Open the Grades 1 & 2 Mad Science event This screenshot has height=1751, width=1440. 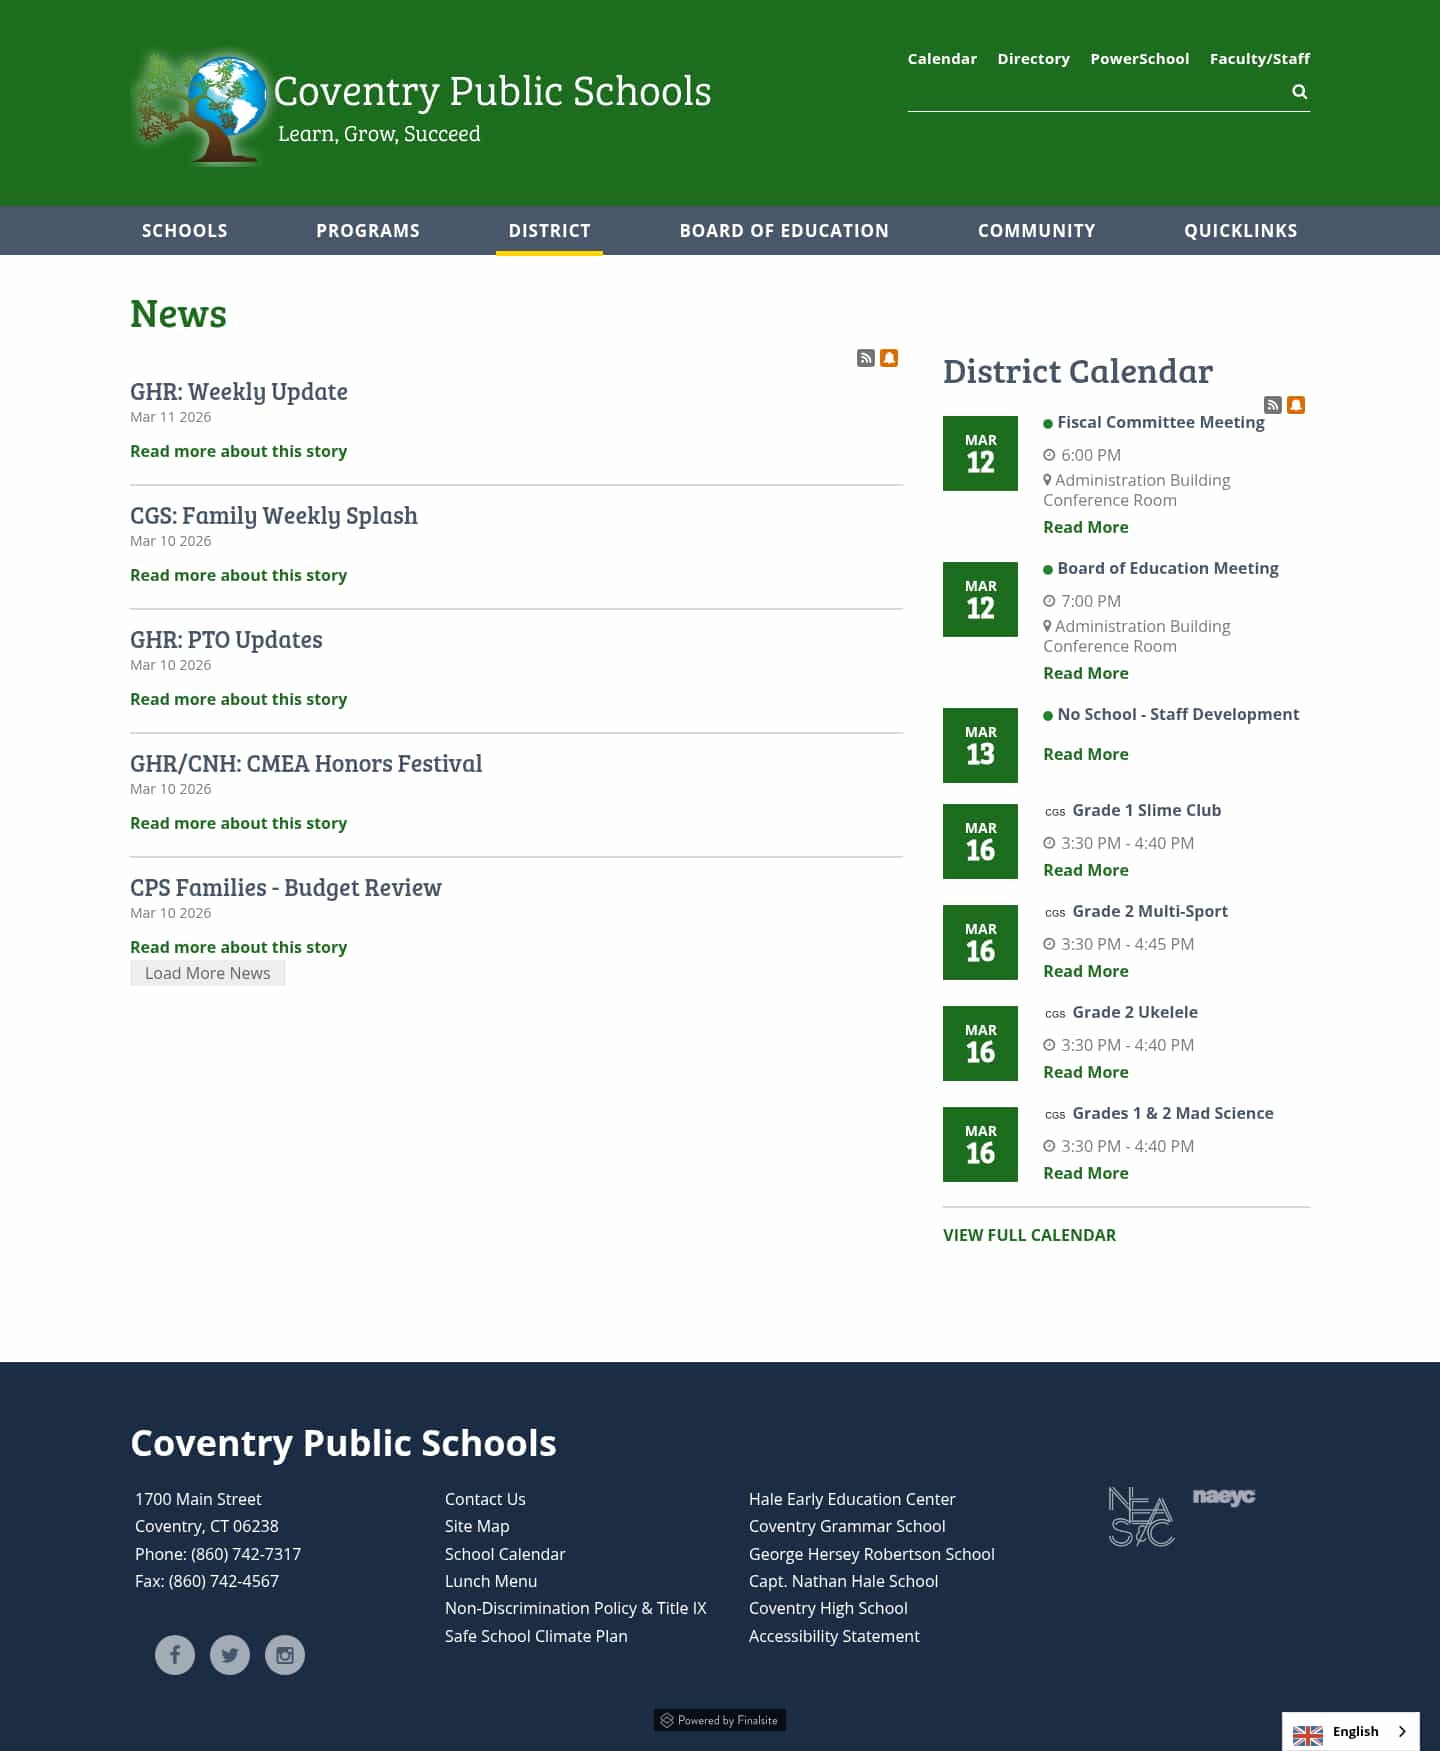click(1173, 1113)
